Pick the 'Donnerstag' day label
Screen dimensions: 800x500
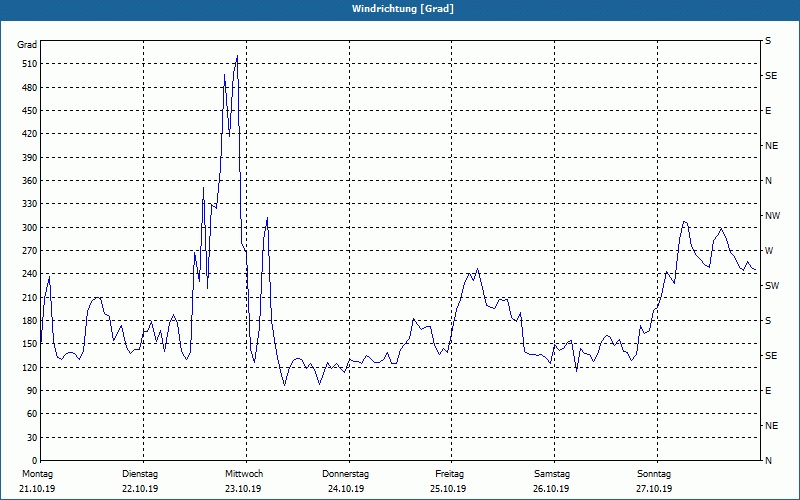point(345,474)
